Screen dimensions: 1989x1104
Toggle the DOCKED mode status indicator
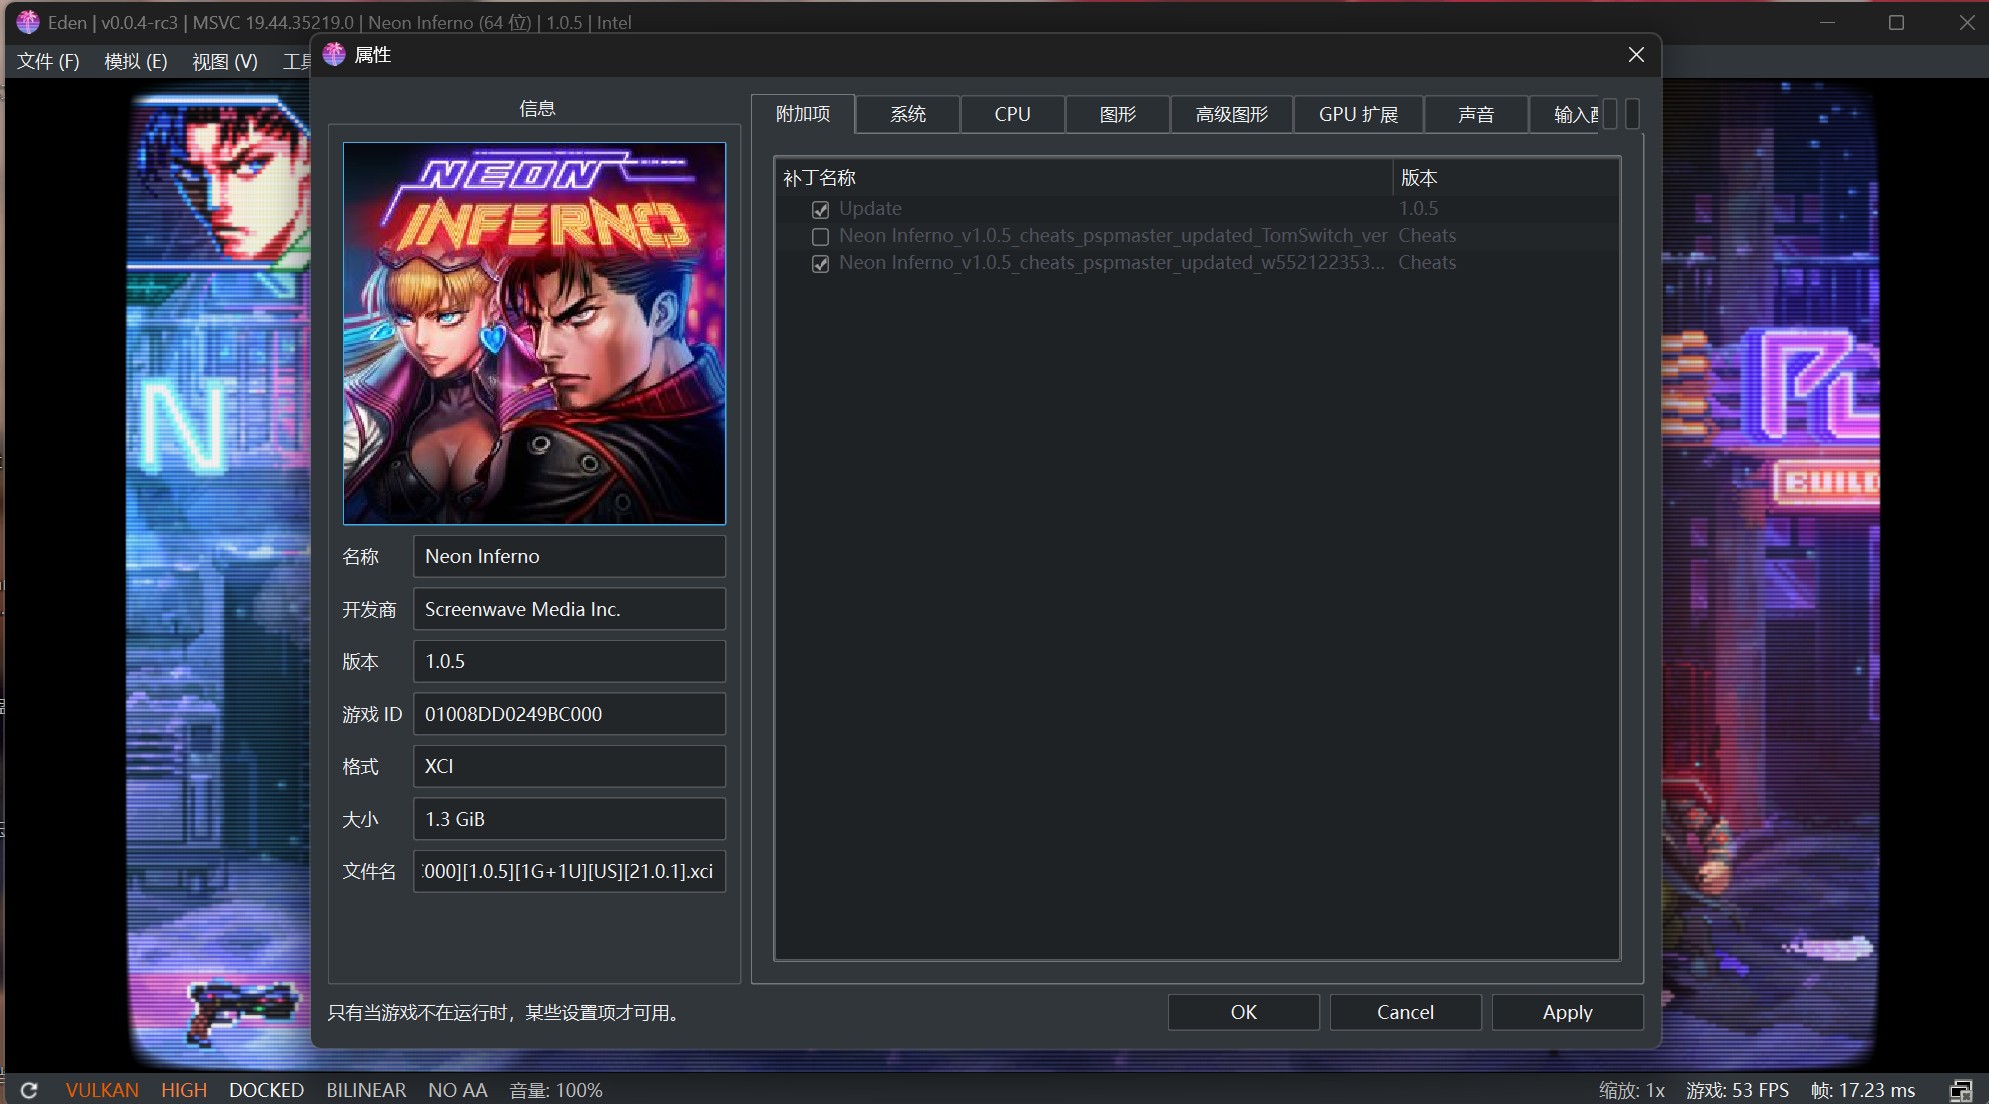(x=266, y=1090)
